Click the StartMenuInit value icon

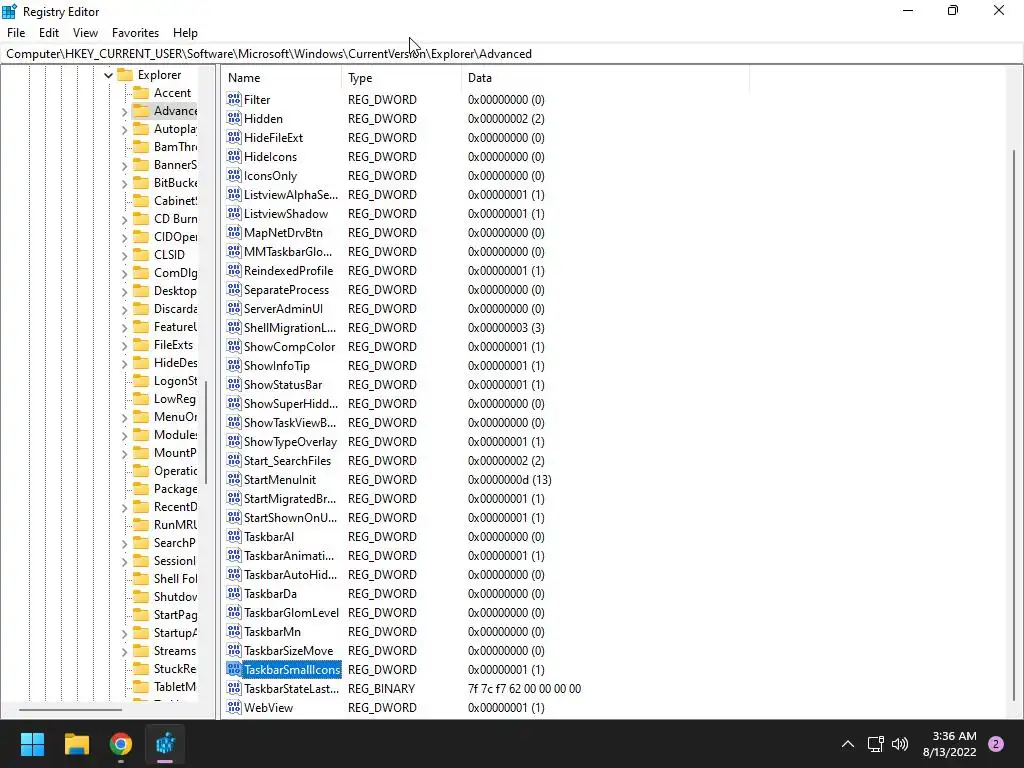point(234,479)
